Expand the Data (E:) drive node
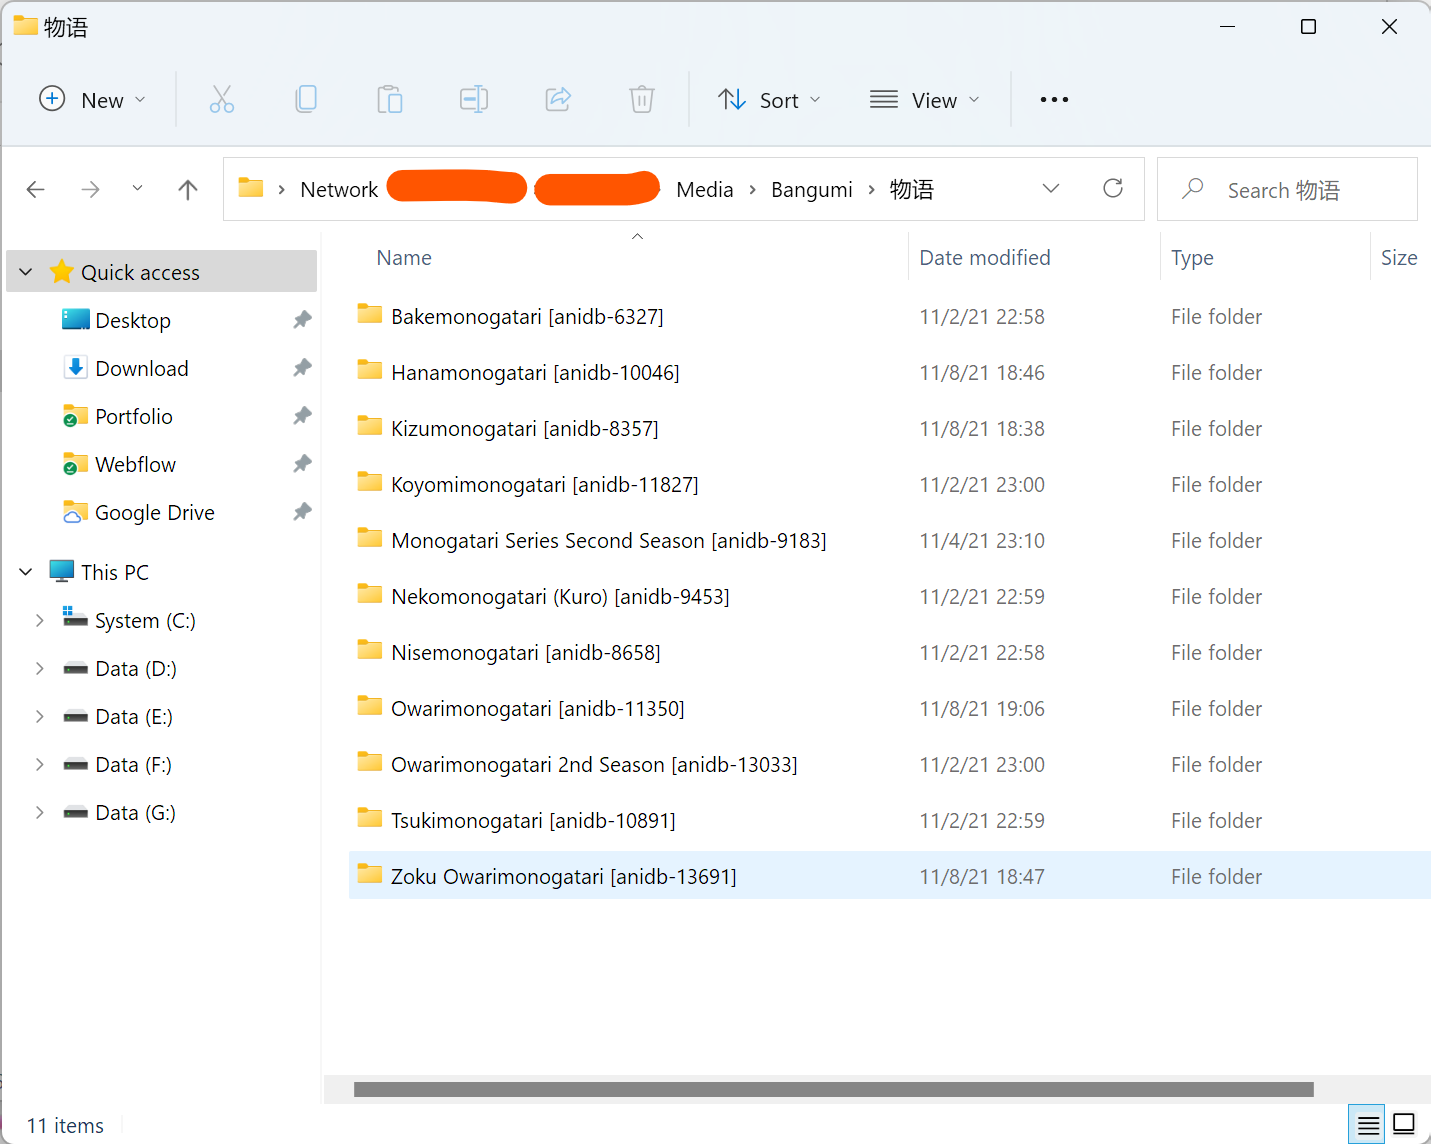Viewport: 1431px width, 1144px height. pos(40,716)
